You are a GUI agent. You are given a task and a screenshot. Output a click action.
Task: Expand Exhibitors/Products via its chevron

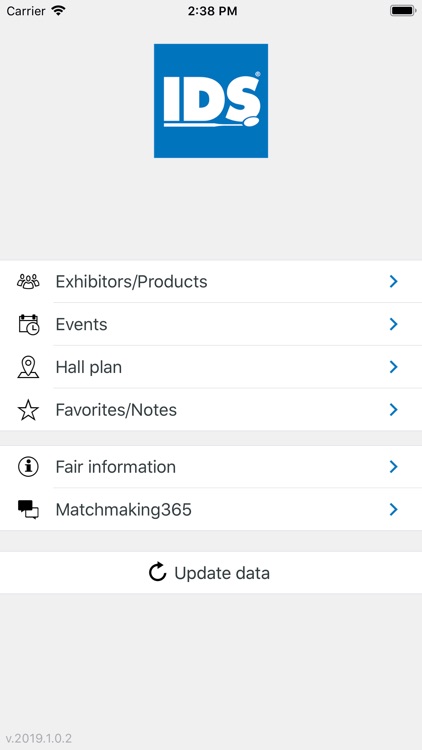394,281
